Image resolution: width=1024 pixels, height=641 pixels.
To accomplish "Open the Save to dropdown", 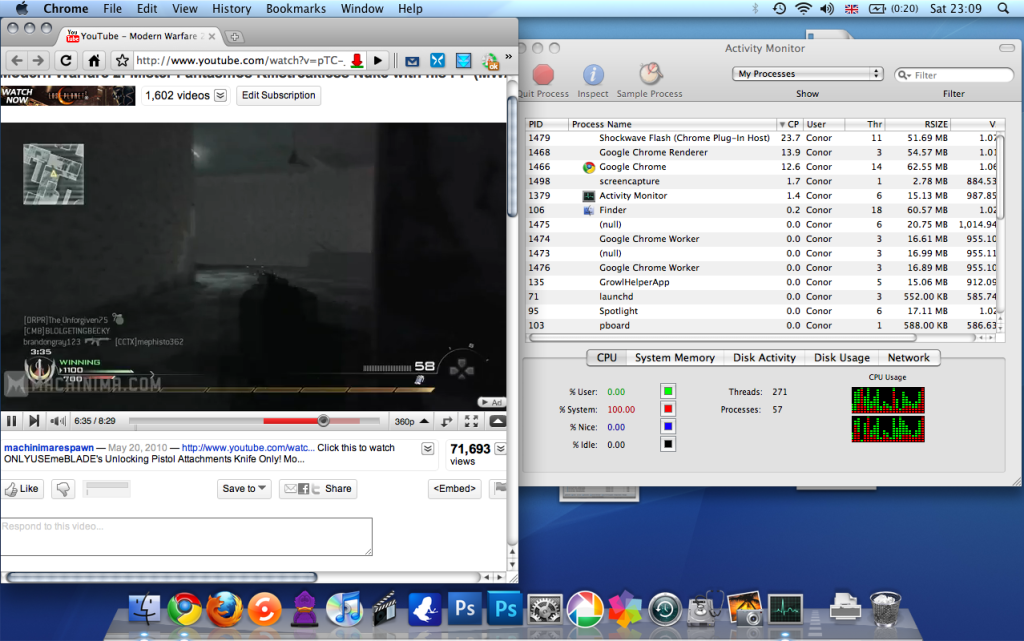I will click(244, 489).
